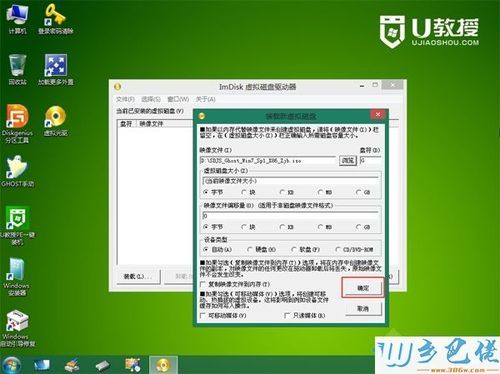Screen dimensions: 500x374
Task: Select KB under 映像文件偏移量
Action: (x=287, y=227)
